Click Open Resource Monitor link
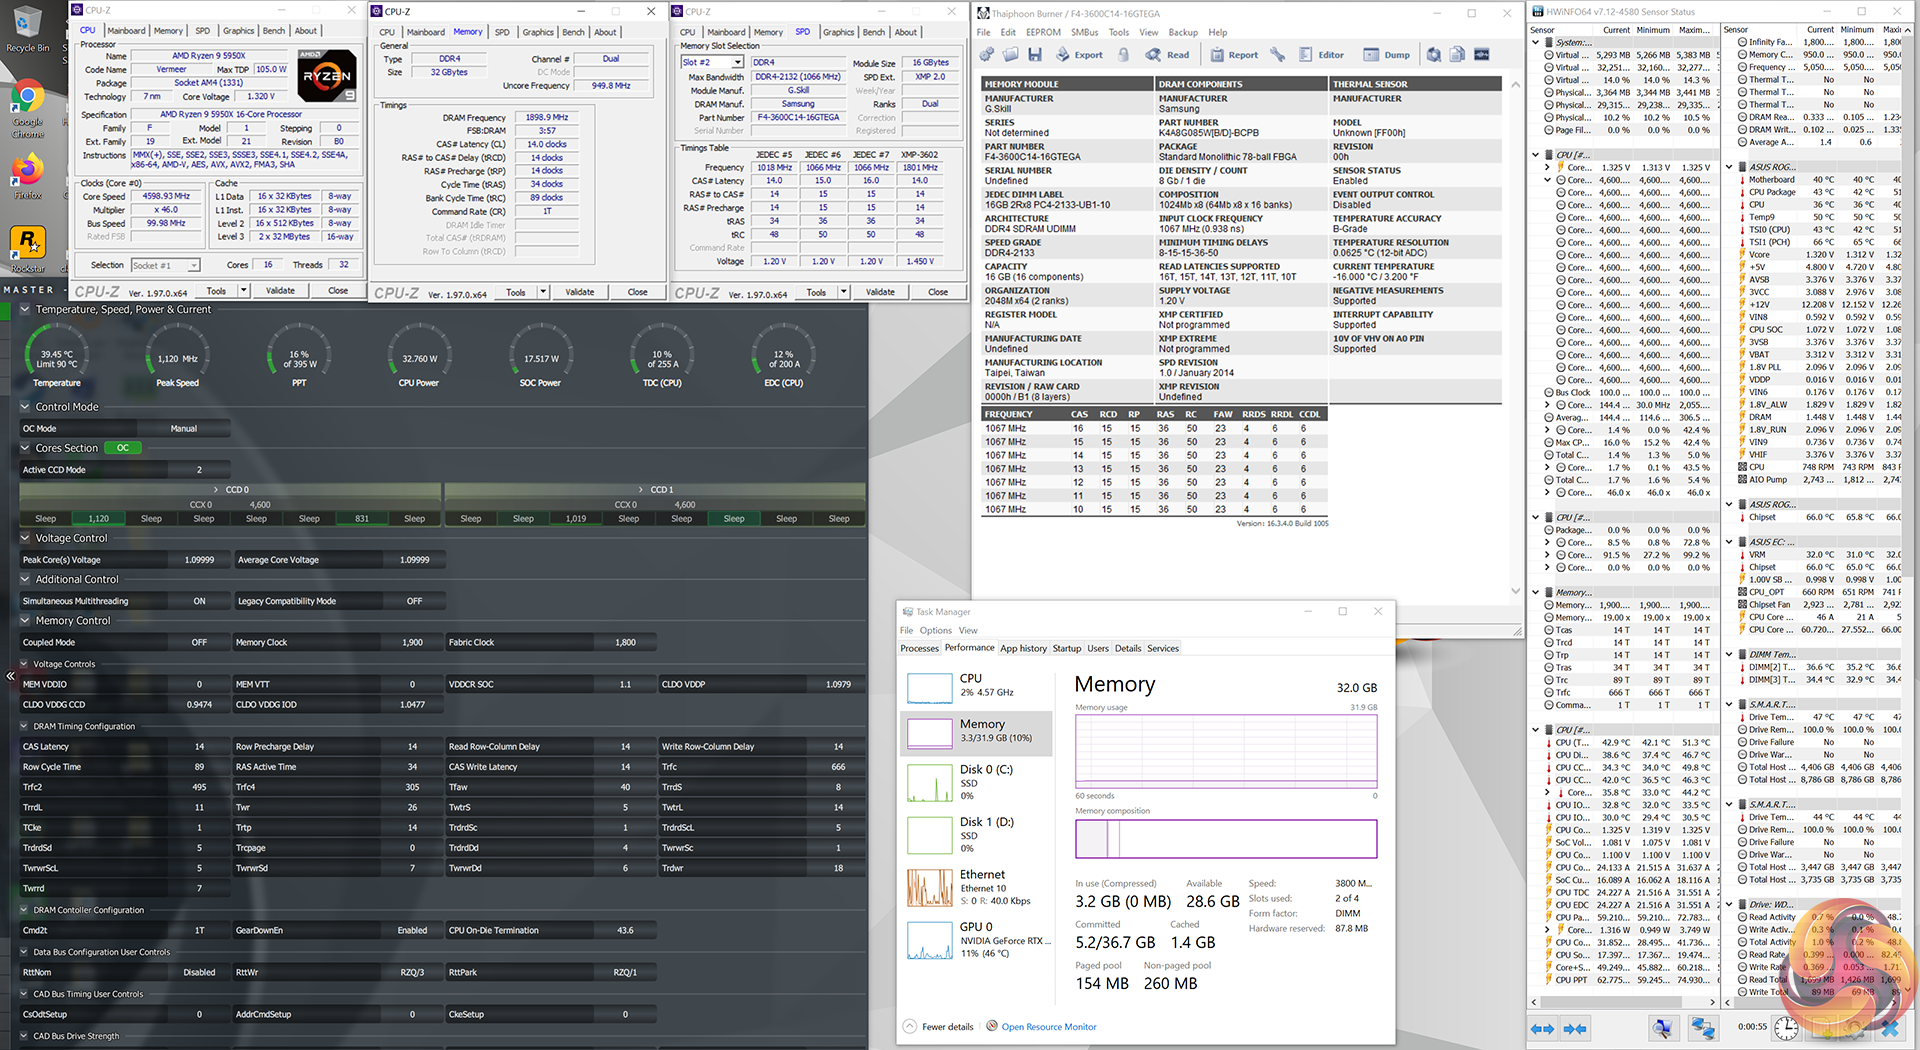The height and width of the screenshot is (1050, 1920). click(x=1049, y=1027)
